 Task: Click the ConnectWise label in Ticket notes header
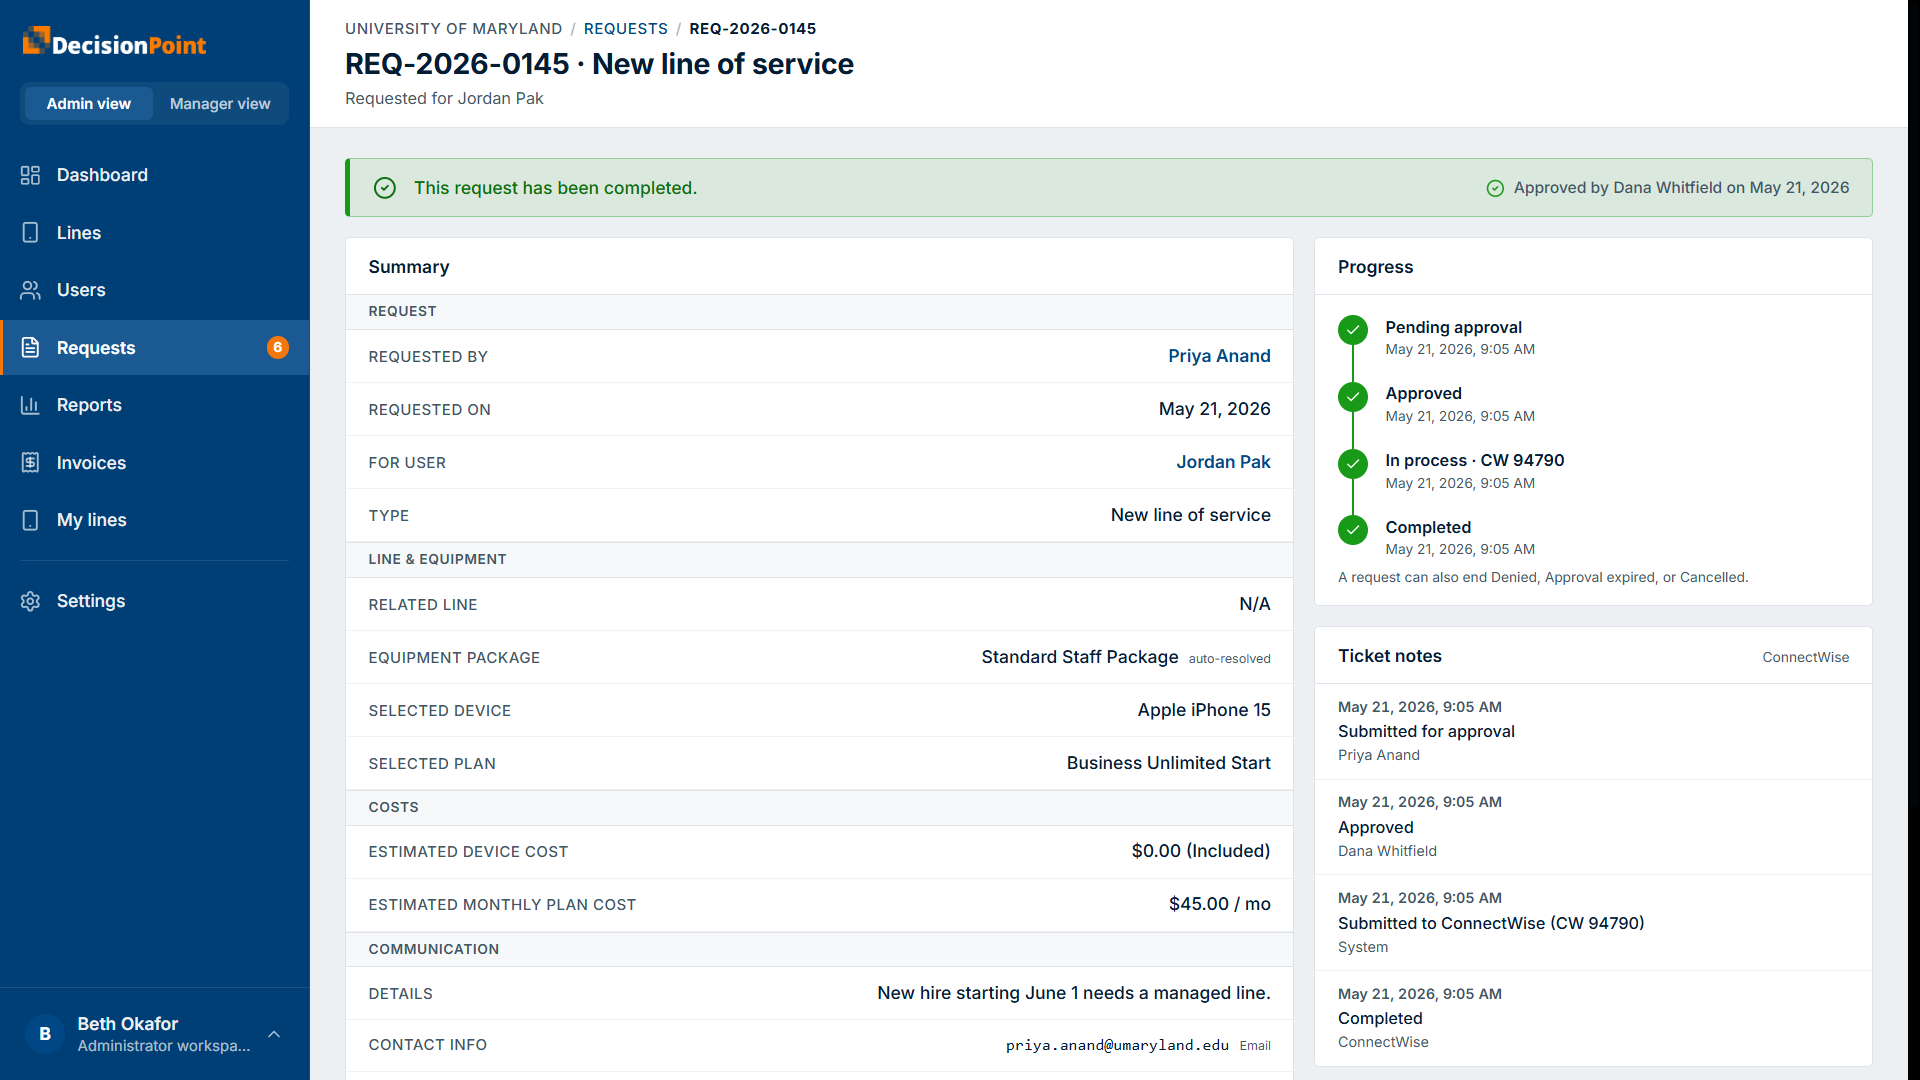pyautogui.click(x=1805, y=657)
